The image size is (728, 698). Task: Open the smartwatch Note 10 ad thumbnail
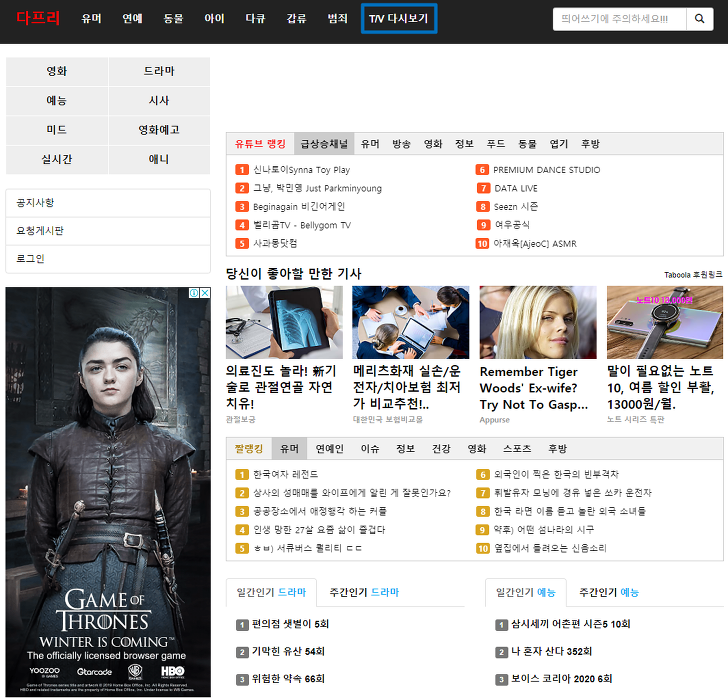coord(665,322)
